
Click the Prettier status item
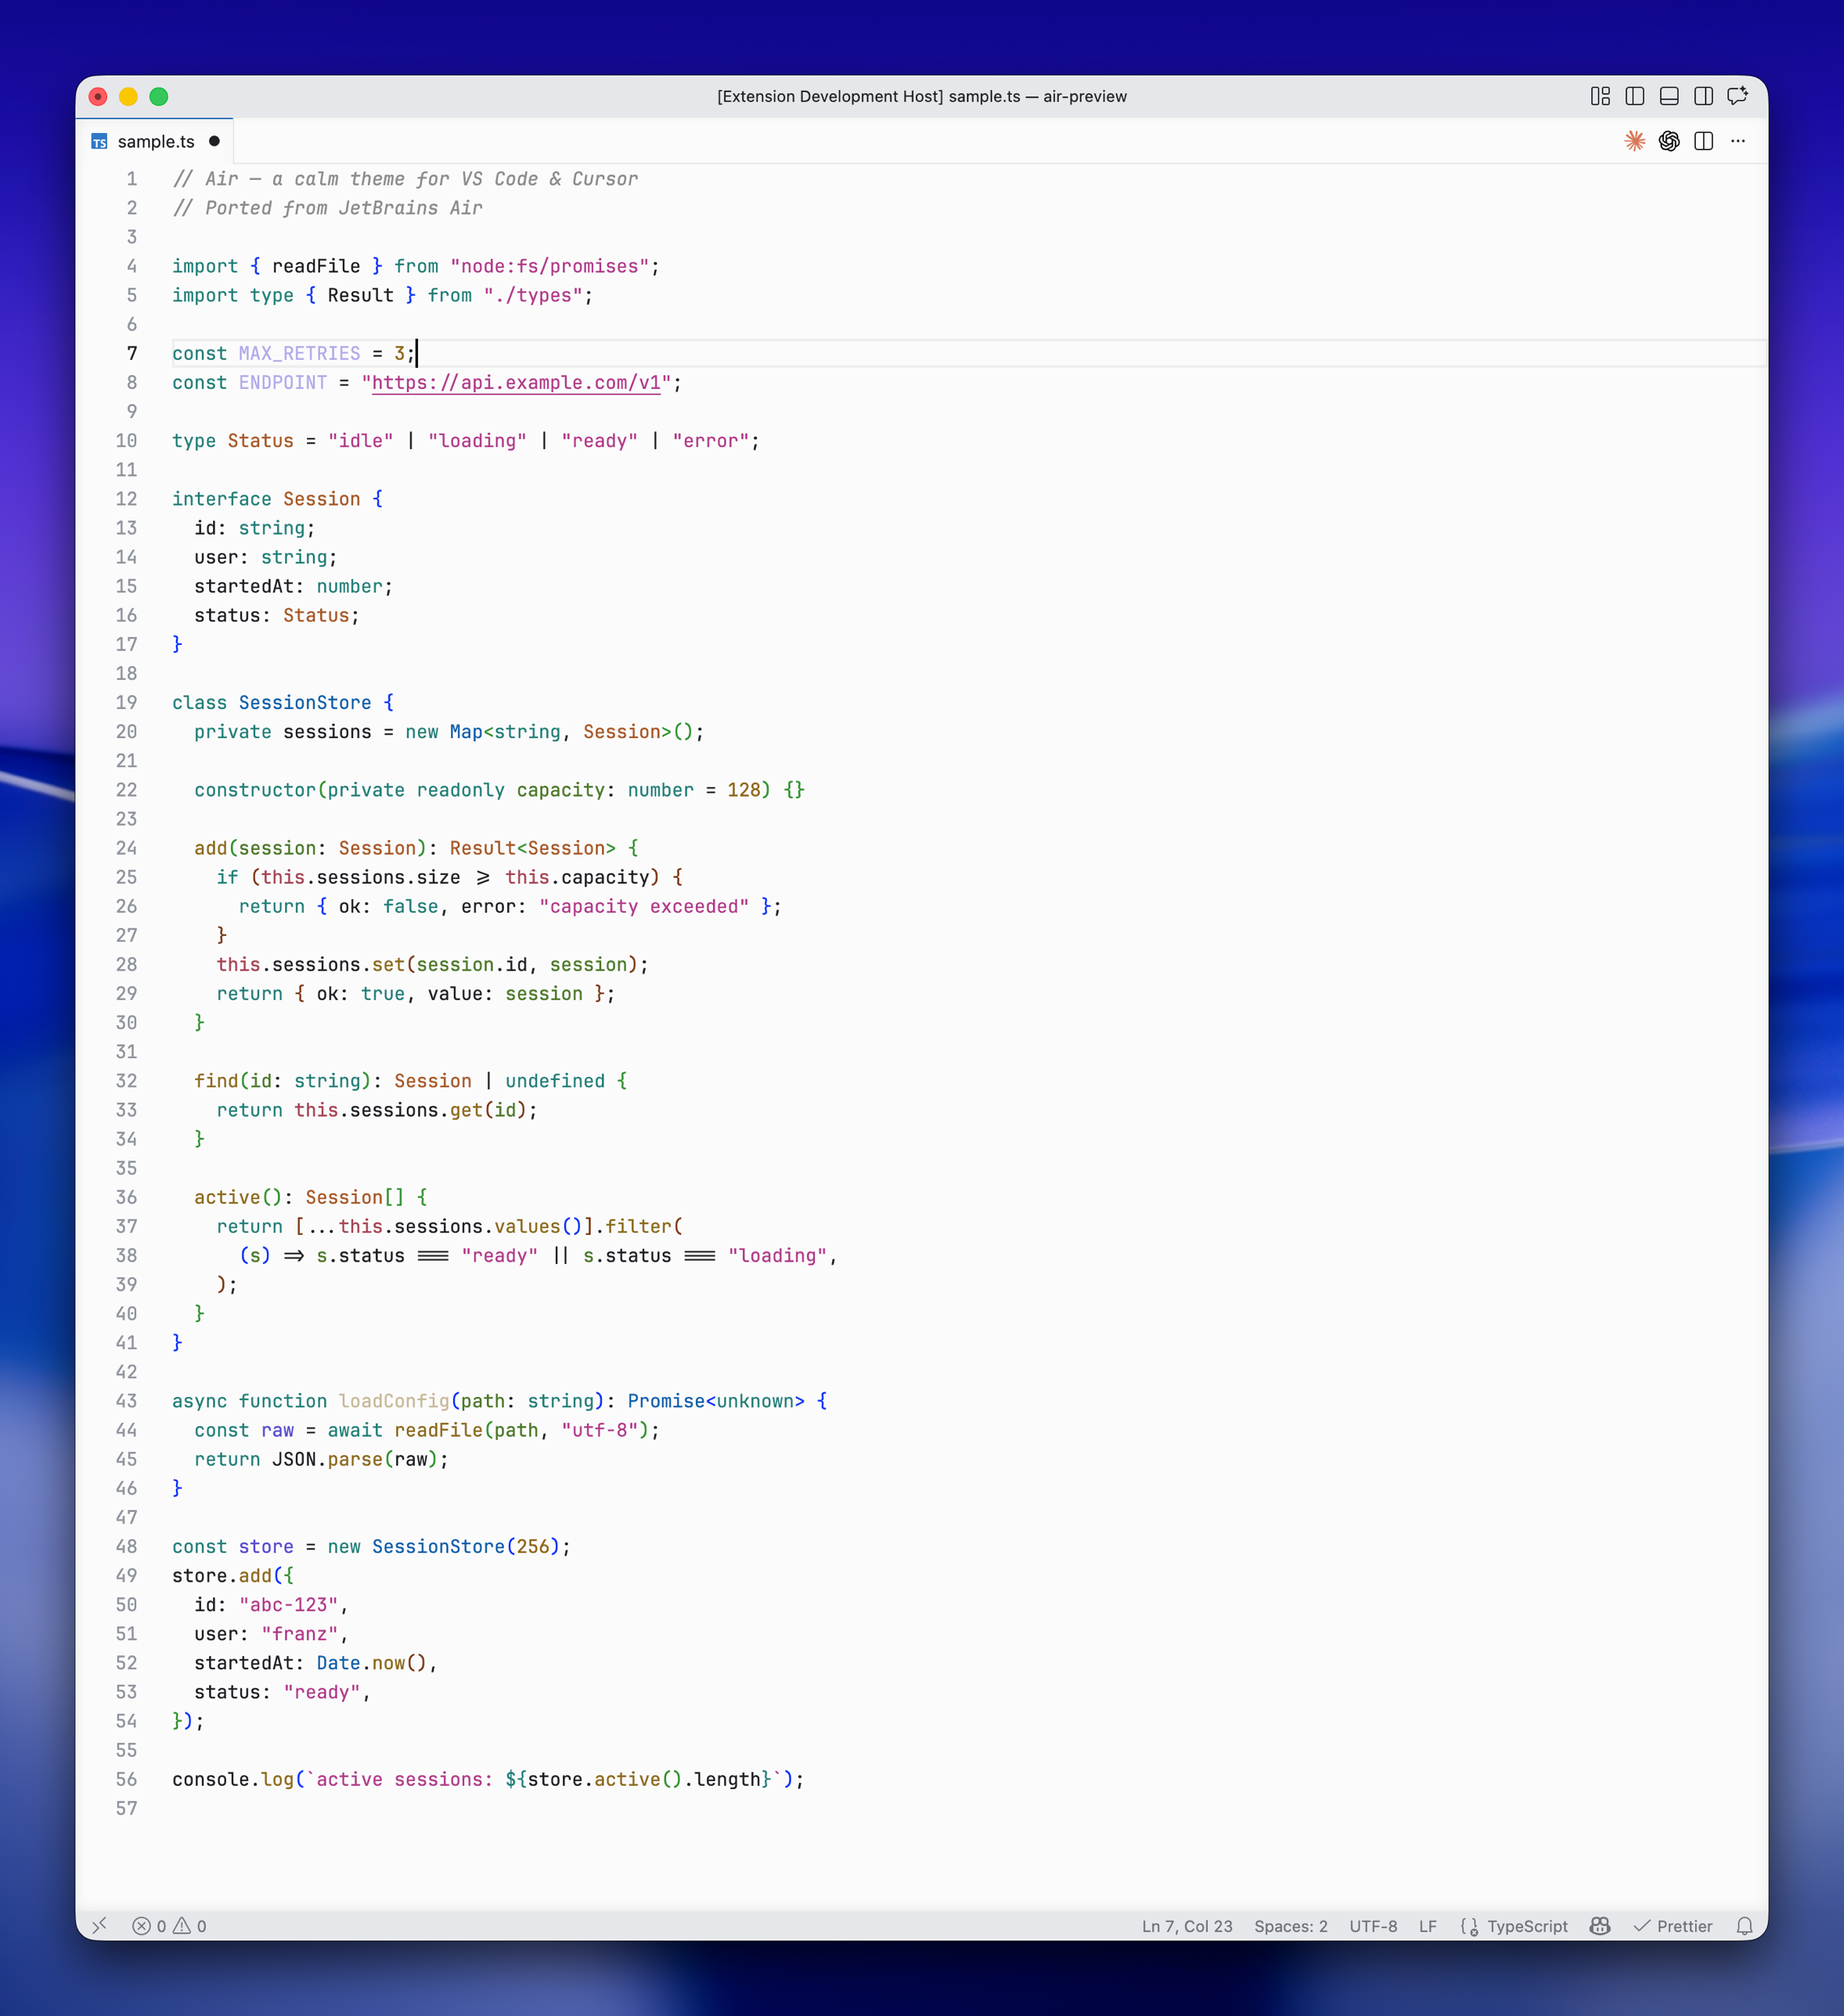click(x=1673, y=1926)
